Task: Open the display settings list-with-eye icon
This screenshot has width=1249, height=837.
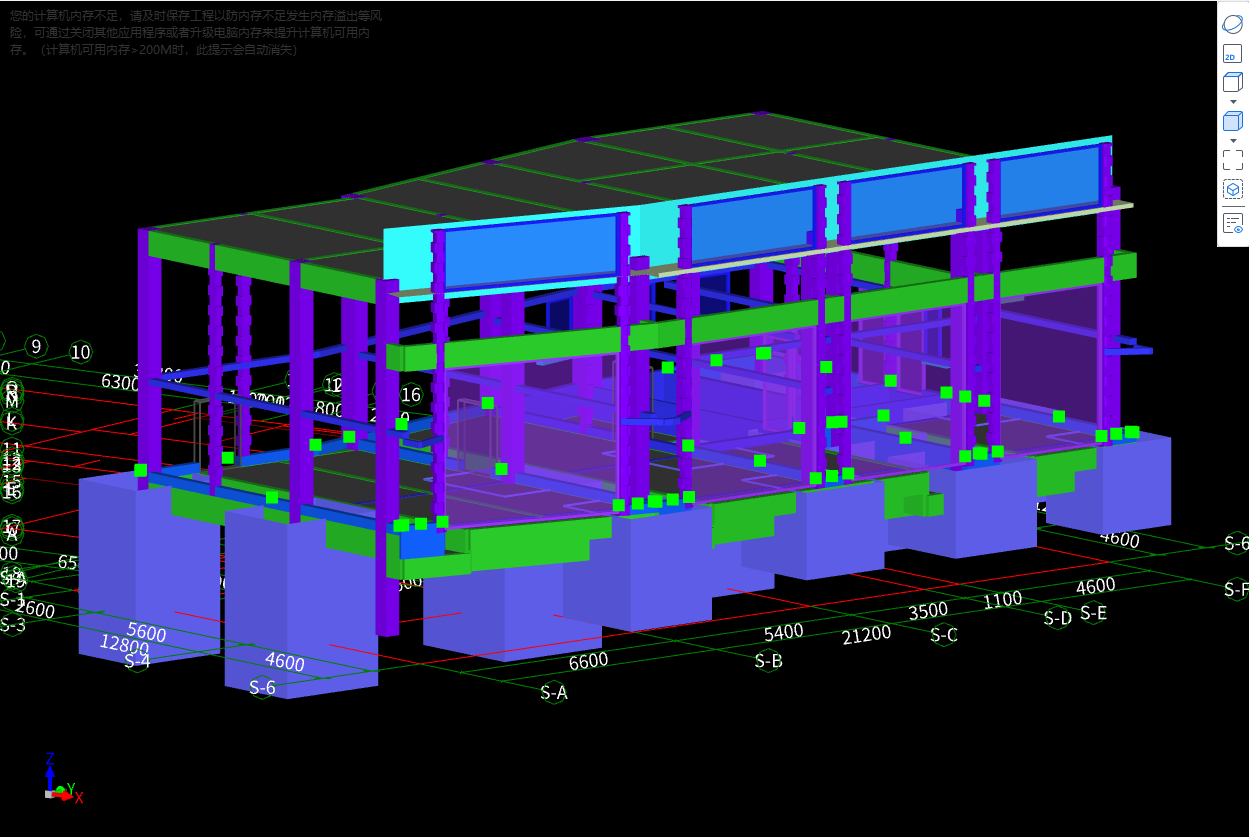Action: pyautogui.click(x=1233, y=223)
